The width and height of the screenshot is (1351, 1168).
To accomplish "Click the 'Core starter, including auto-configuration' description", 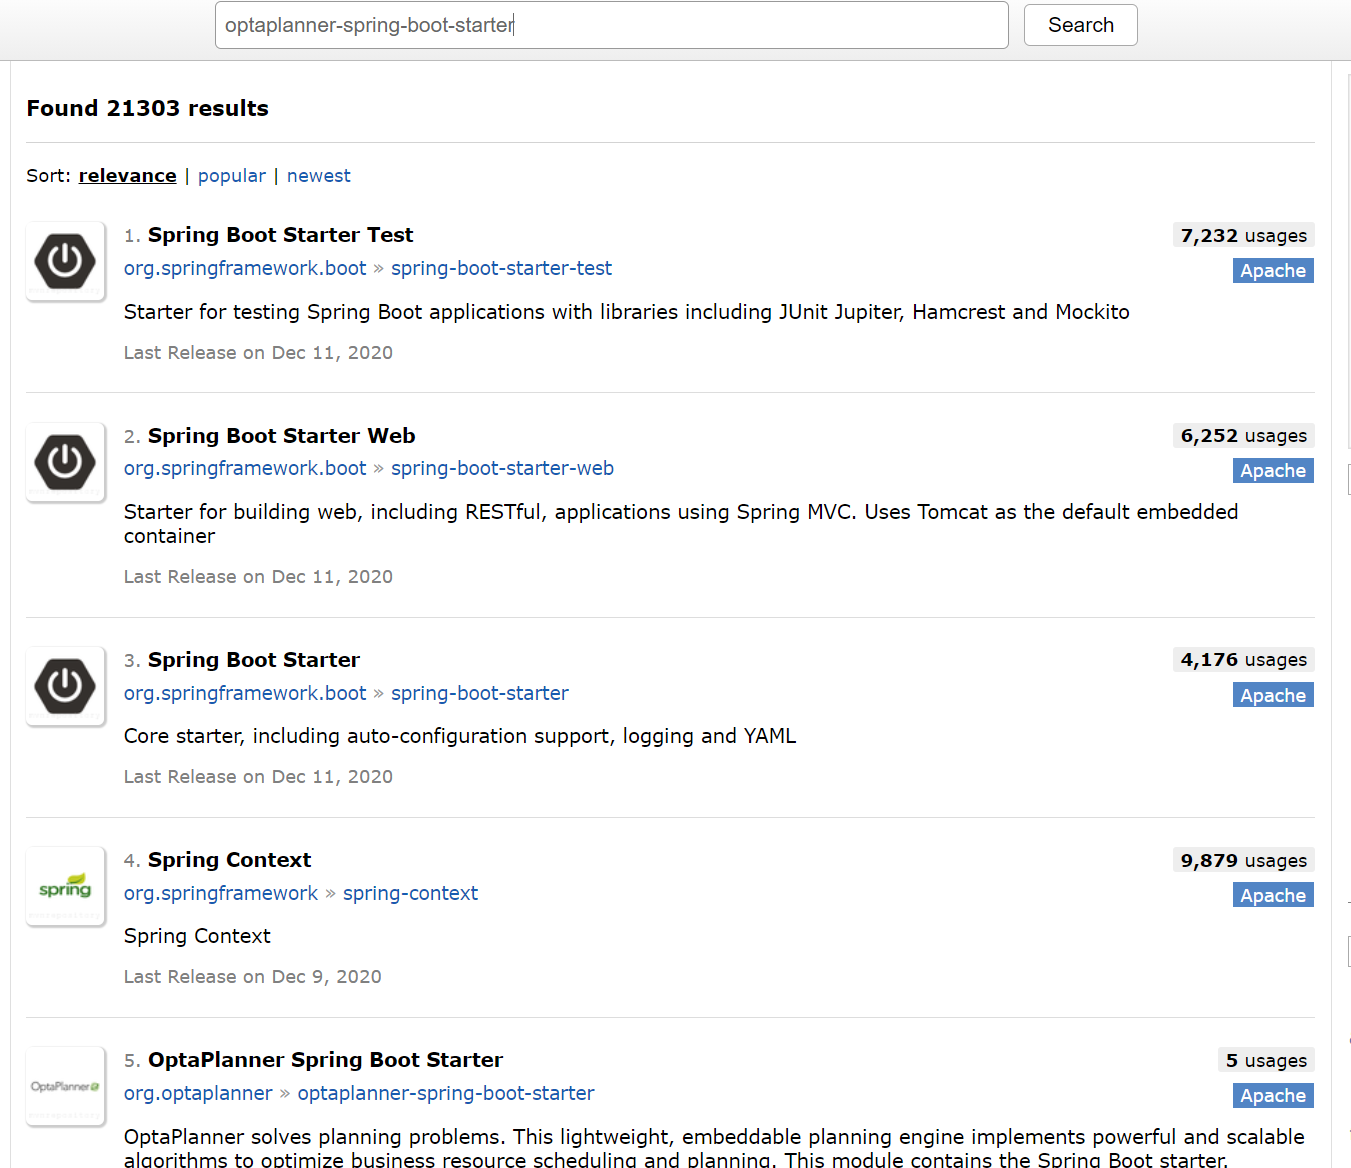I will click(460, 736).
